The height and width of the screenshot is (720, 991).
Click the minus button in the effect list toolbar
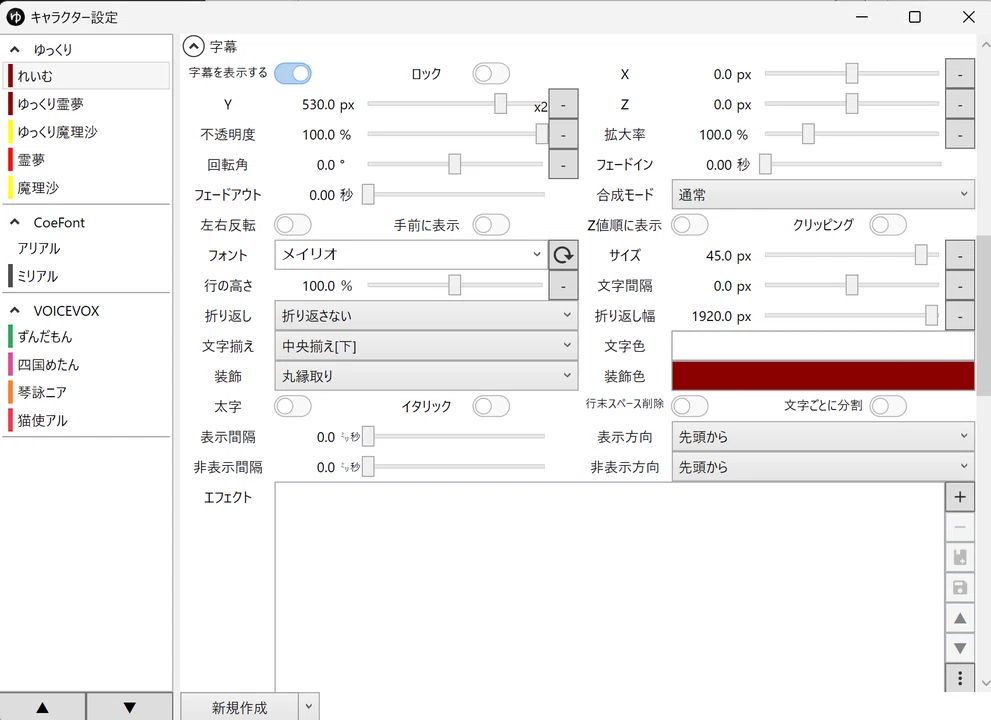pos(959,527)
